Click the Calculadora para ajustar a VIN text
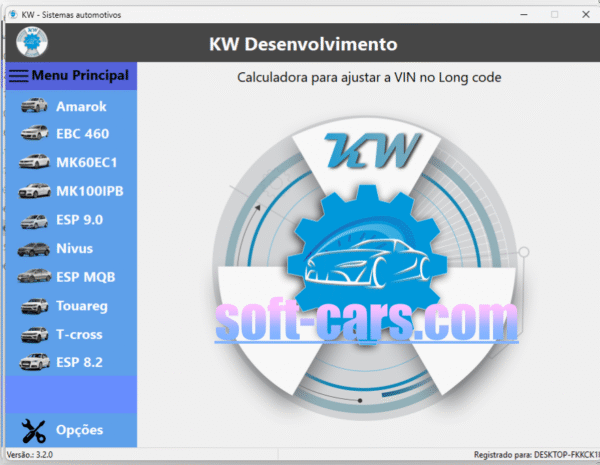This screenshot has width=600, height=465. (x=369, y=77)
